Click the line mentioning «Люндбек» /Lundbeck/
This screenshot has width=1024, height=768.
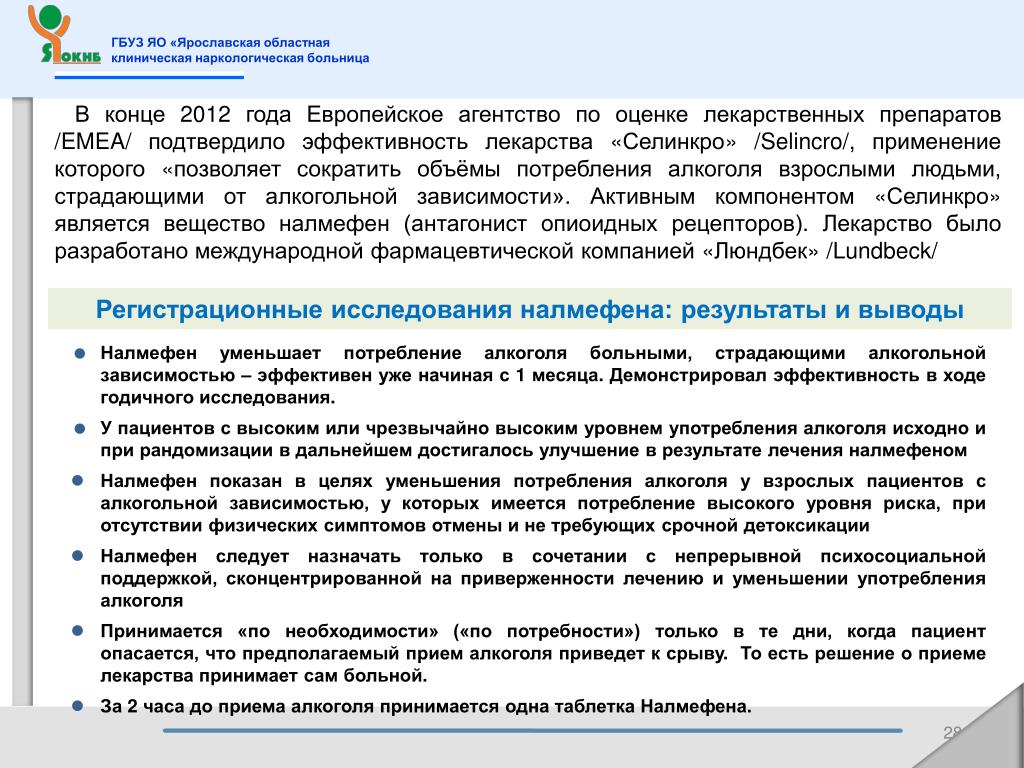[496, 251]
